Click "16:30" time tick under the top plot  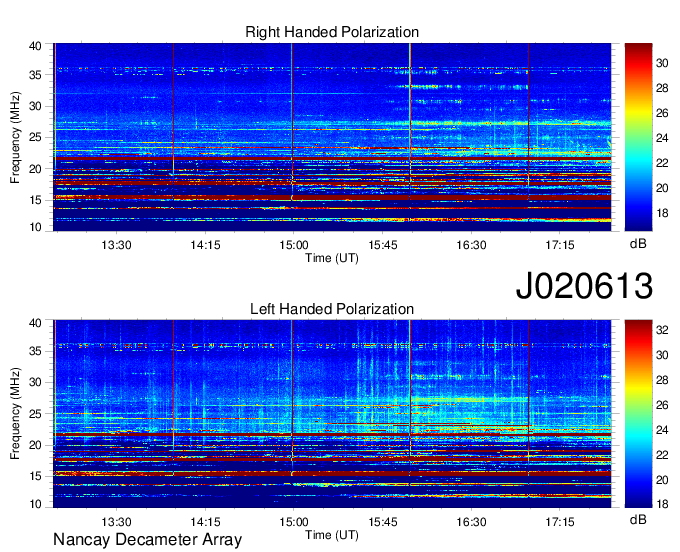[x=471, y=245]
